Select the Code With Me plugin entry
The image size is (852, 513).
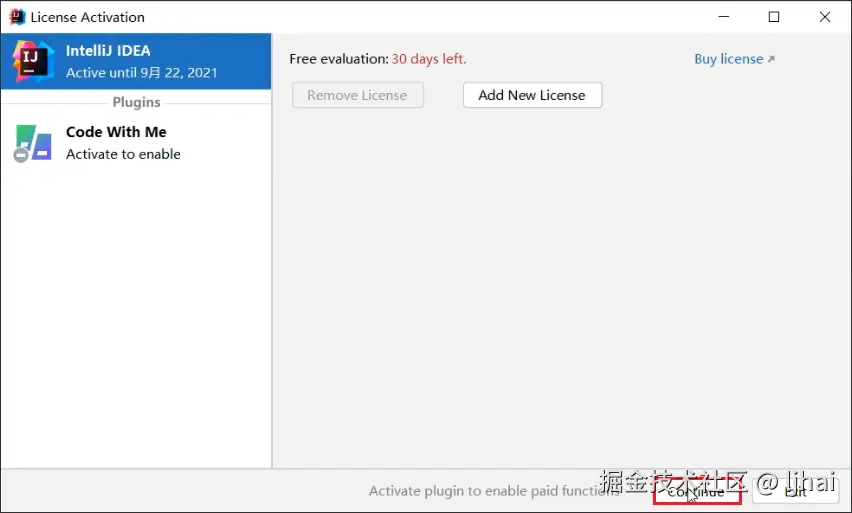pyautogui.click(x=136, y=143)
